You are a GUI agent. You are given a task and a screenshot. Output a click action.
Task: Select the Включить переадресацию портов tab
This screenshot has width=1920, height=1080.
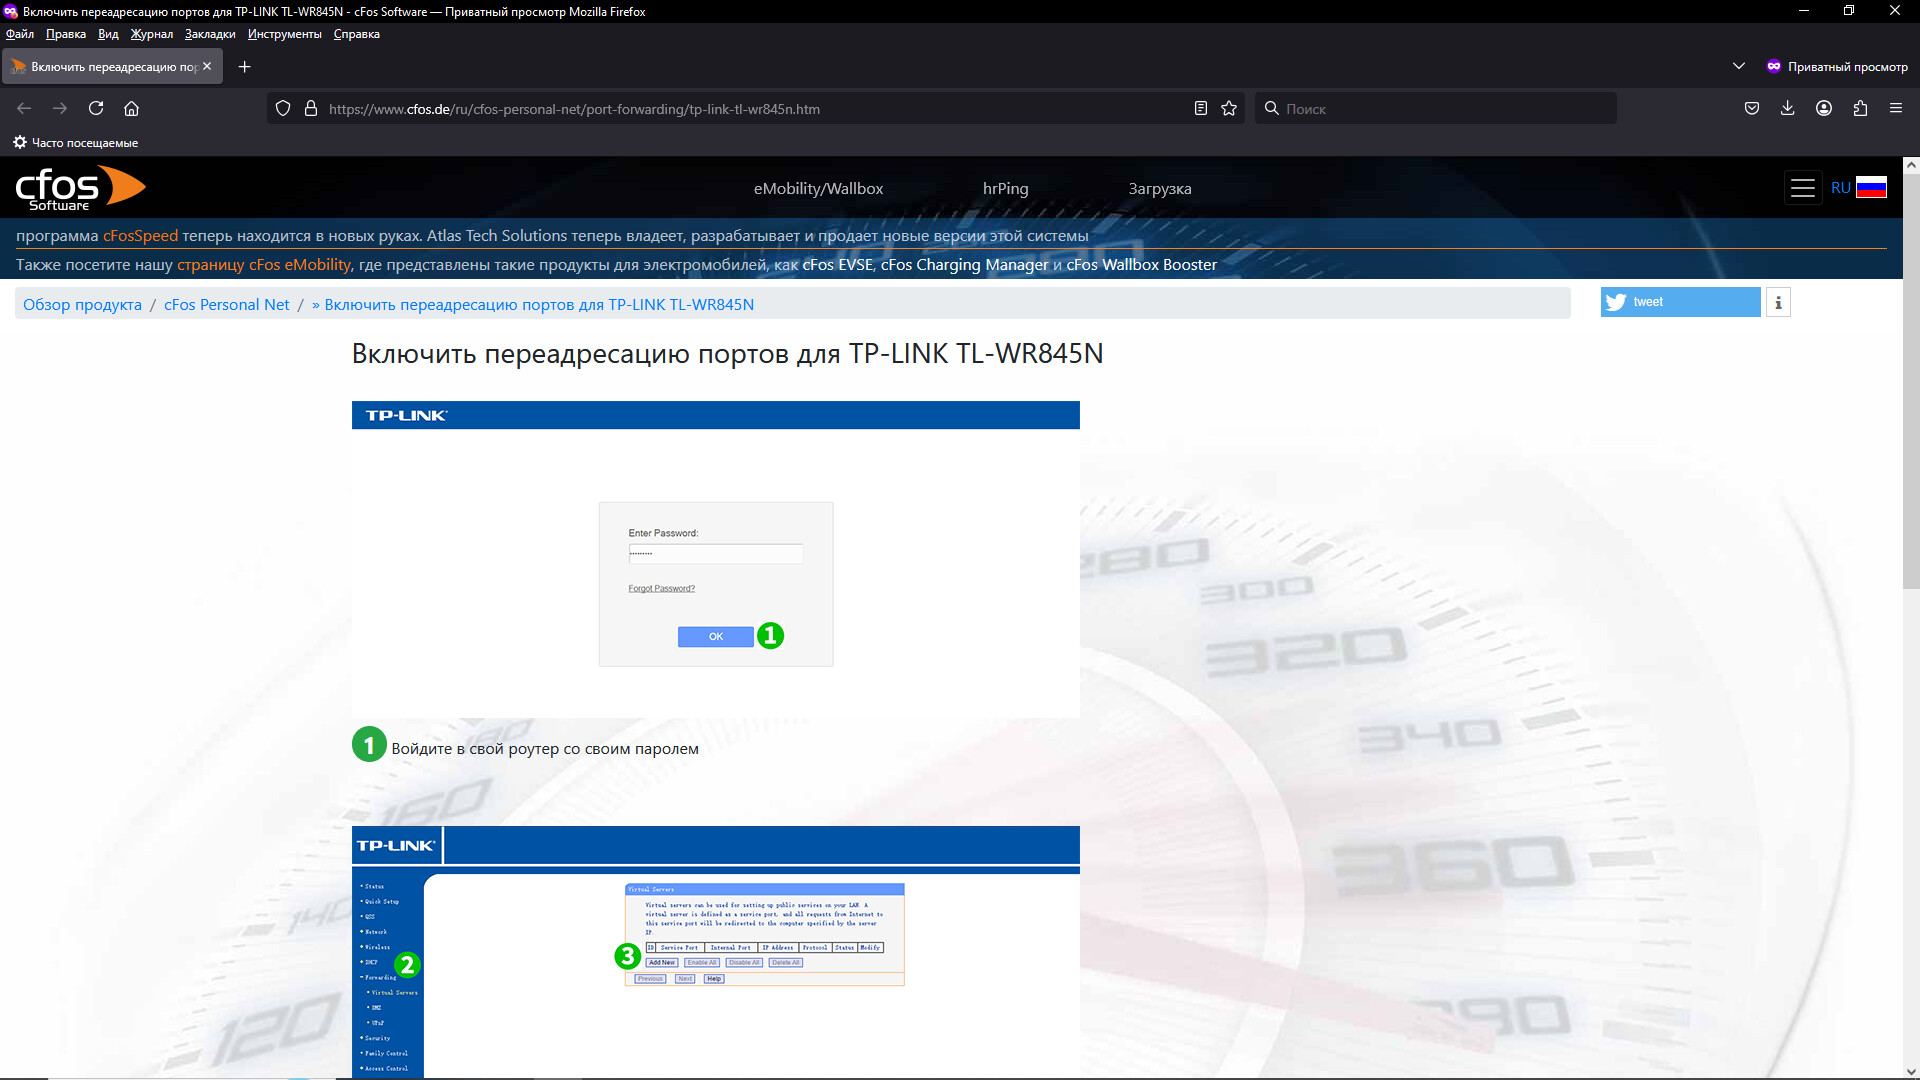click(x=112, y=66)
